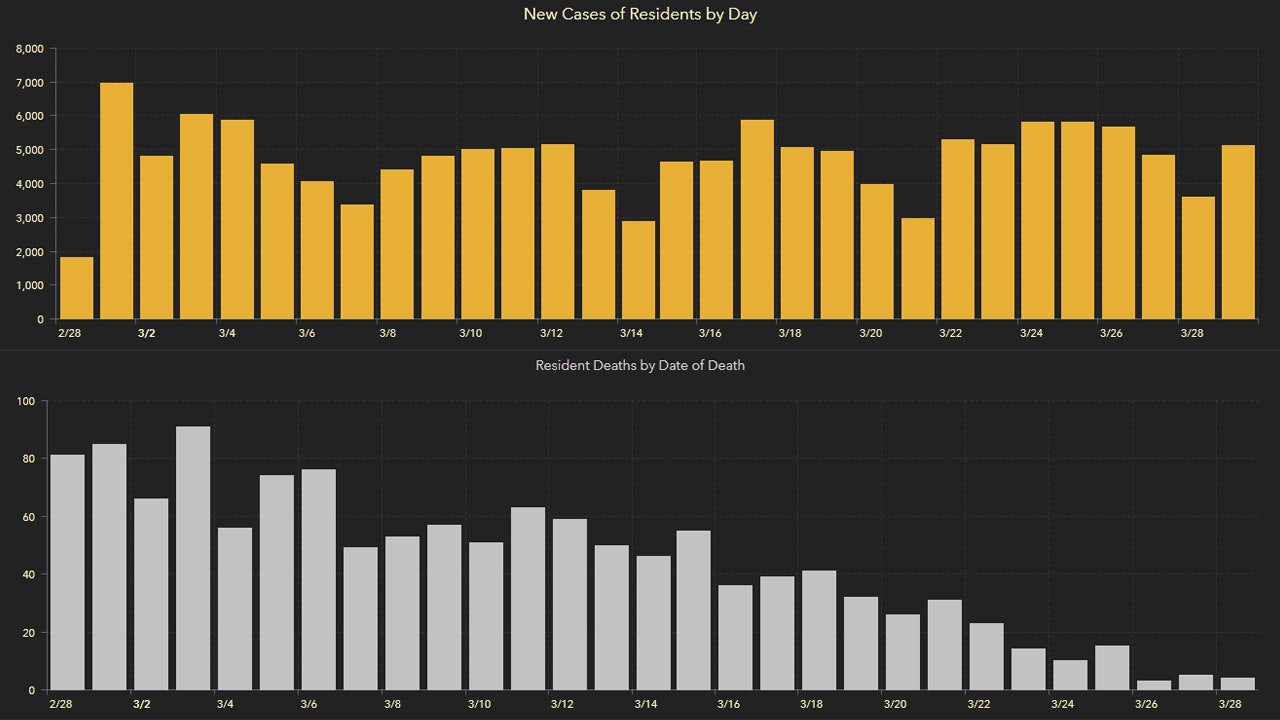Click the 100 y-axis label in deaths chart

26,401
